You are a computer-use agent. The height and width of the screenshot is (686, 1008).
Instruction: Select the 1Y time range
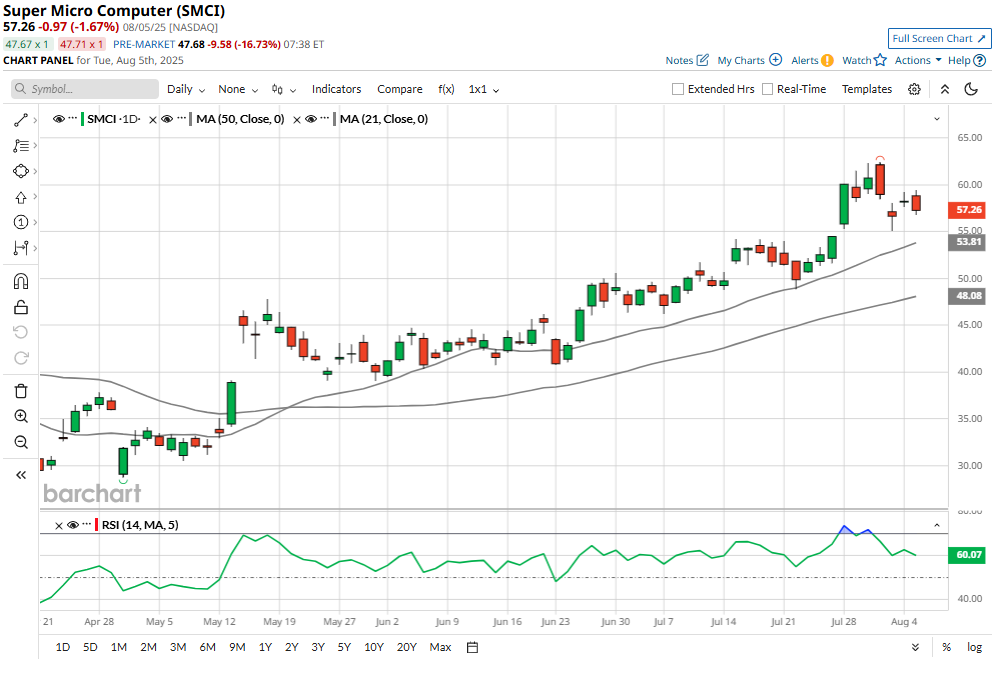pyautogui.click(x=266, y=647)
